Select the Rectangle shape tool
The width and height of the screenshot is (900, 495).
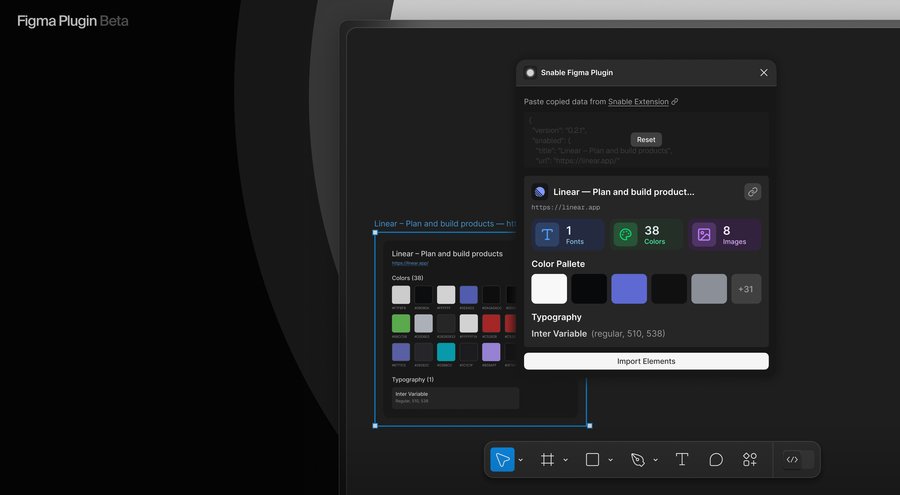point(592,459)
